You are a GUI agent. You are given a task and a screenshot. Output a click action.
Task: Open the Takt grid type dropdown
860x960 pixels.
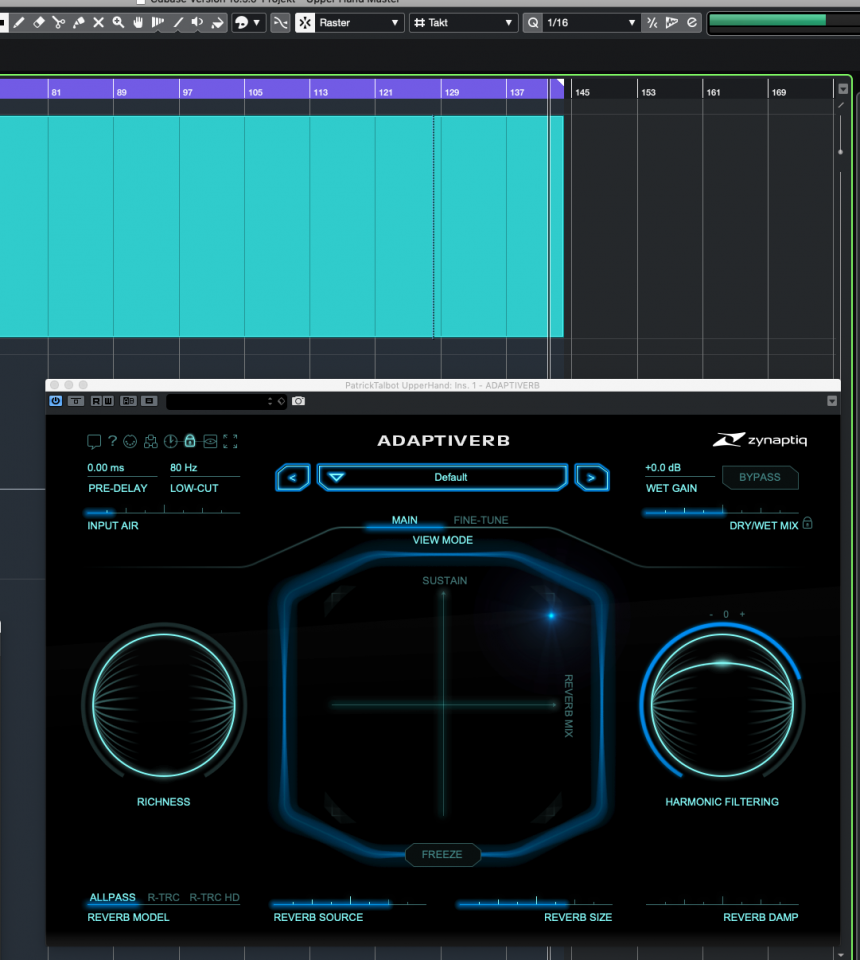click(463, 23)
